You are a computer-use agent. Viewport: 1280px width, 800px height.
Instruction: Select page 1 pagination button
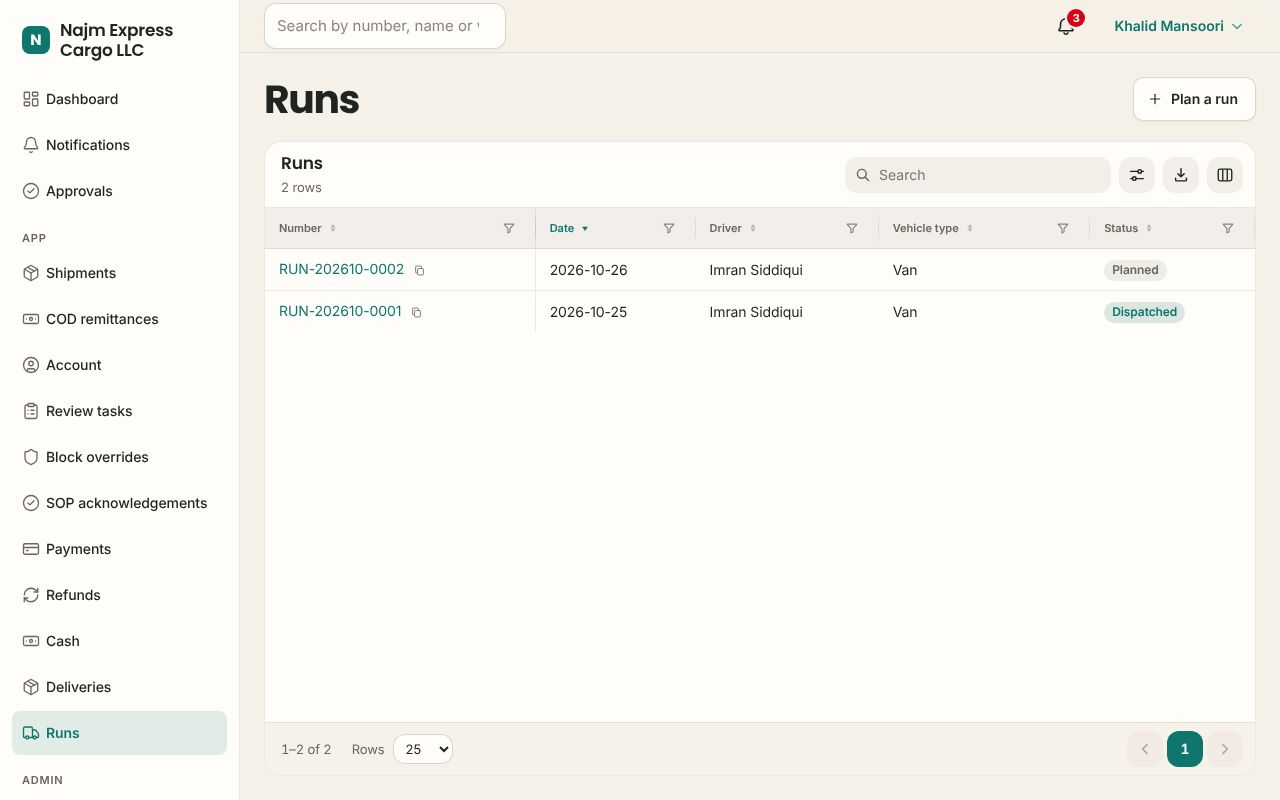1185,749
